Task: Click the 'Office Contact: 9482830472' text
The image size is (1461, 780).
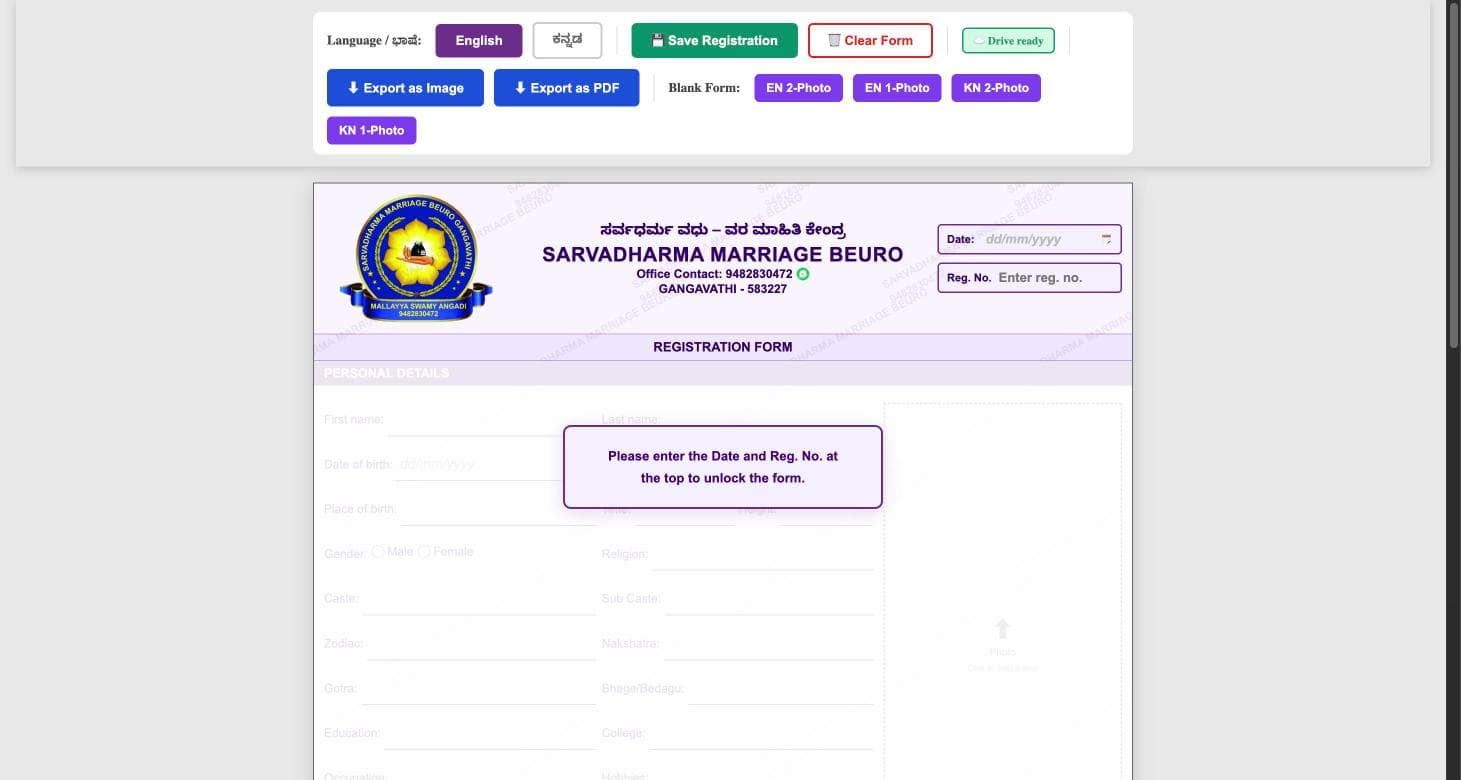Action: tap(714, 274)
